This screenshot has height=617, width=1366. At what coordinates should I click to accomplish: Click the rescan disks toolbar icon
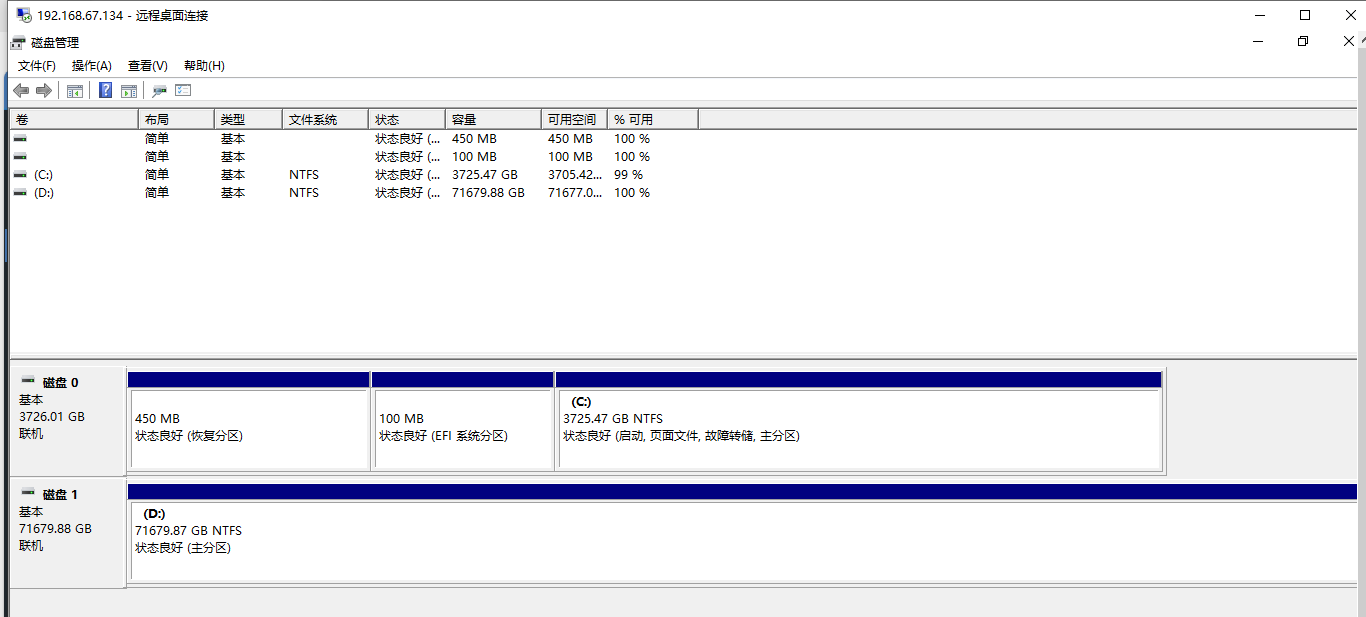pyautogui.click(x=159, y=91)
